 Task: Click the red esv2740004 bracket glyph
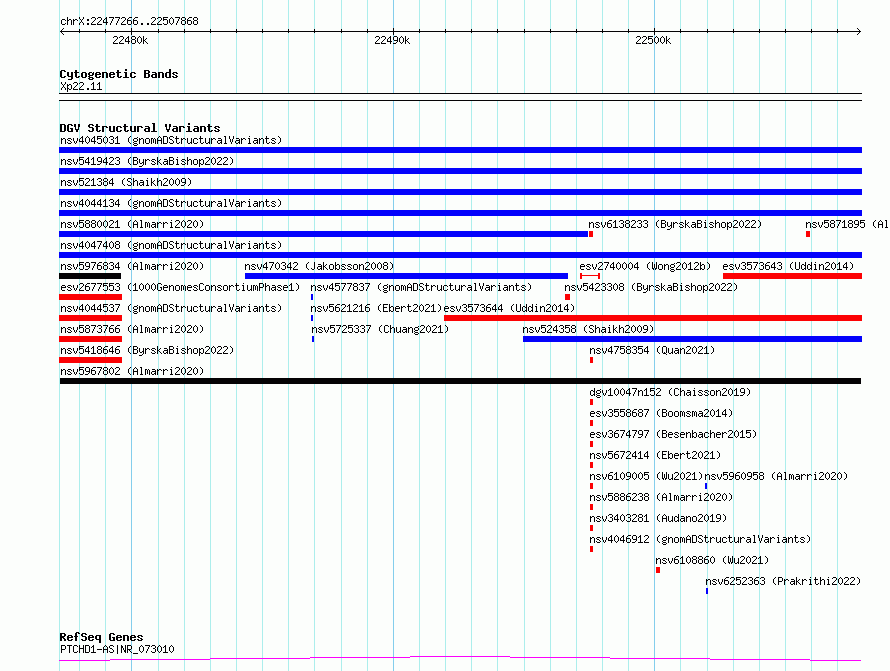590,276
